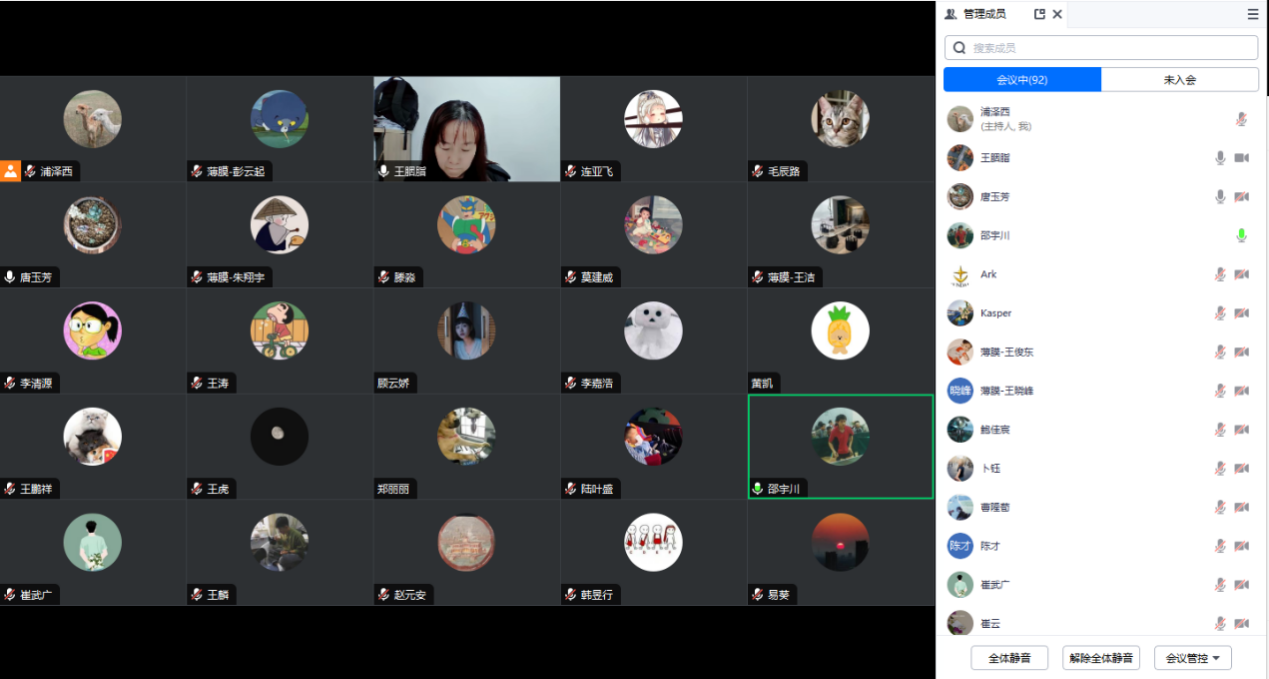The image size is (1269, 679).
Task: Click the microphone icon next to 唐玉芳 in list
Action: 1220,197
